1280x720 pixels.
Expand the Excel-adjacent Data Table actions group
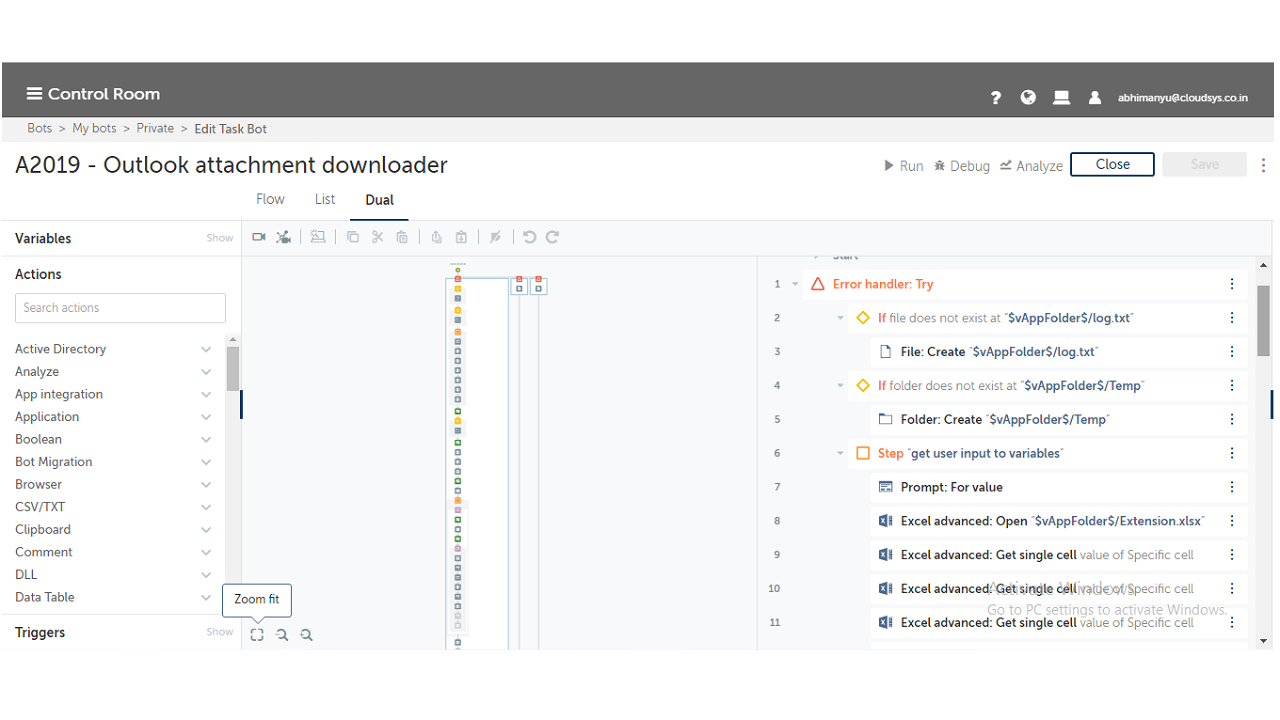click(206, 597)
